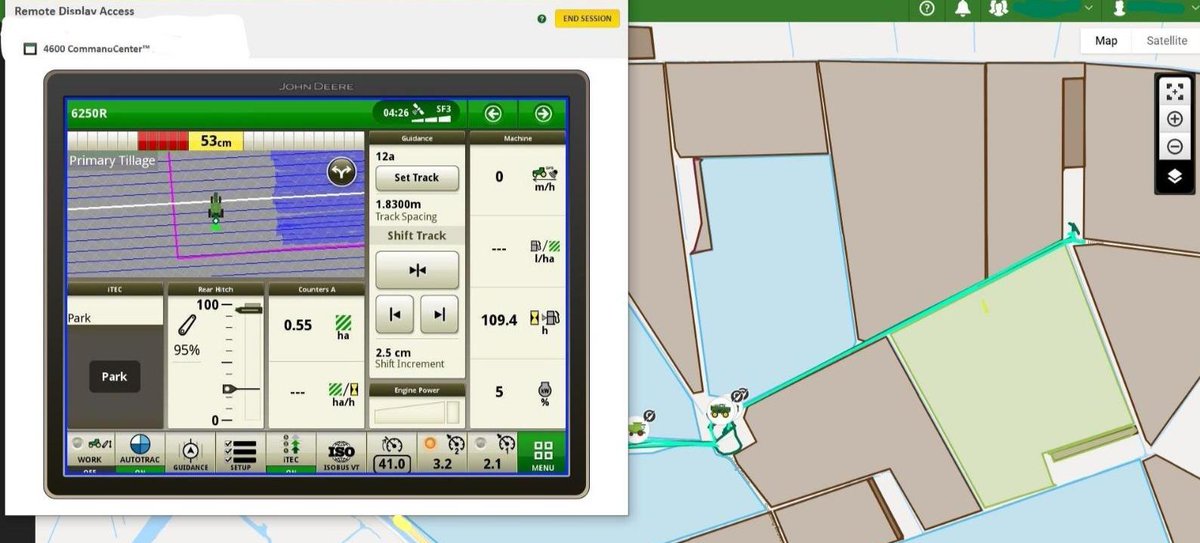The image size is (1200, 543).
Task: Open GUIDANCE from the shortcut bar
Action: coord(190,453)
